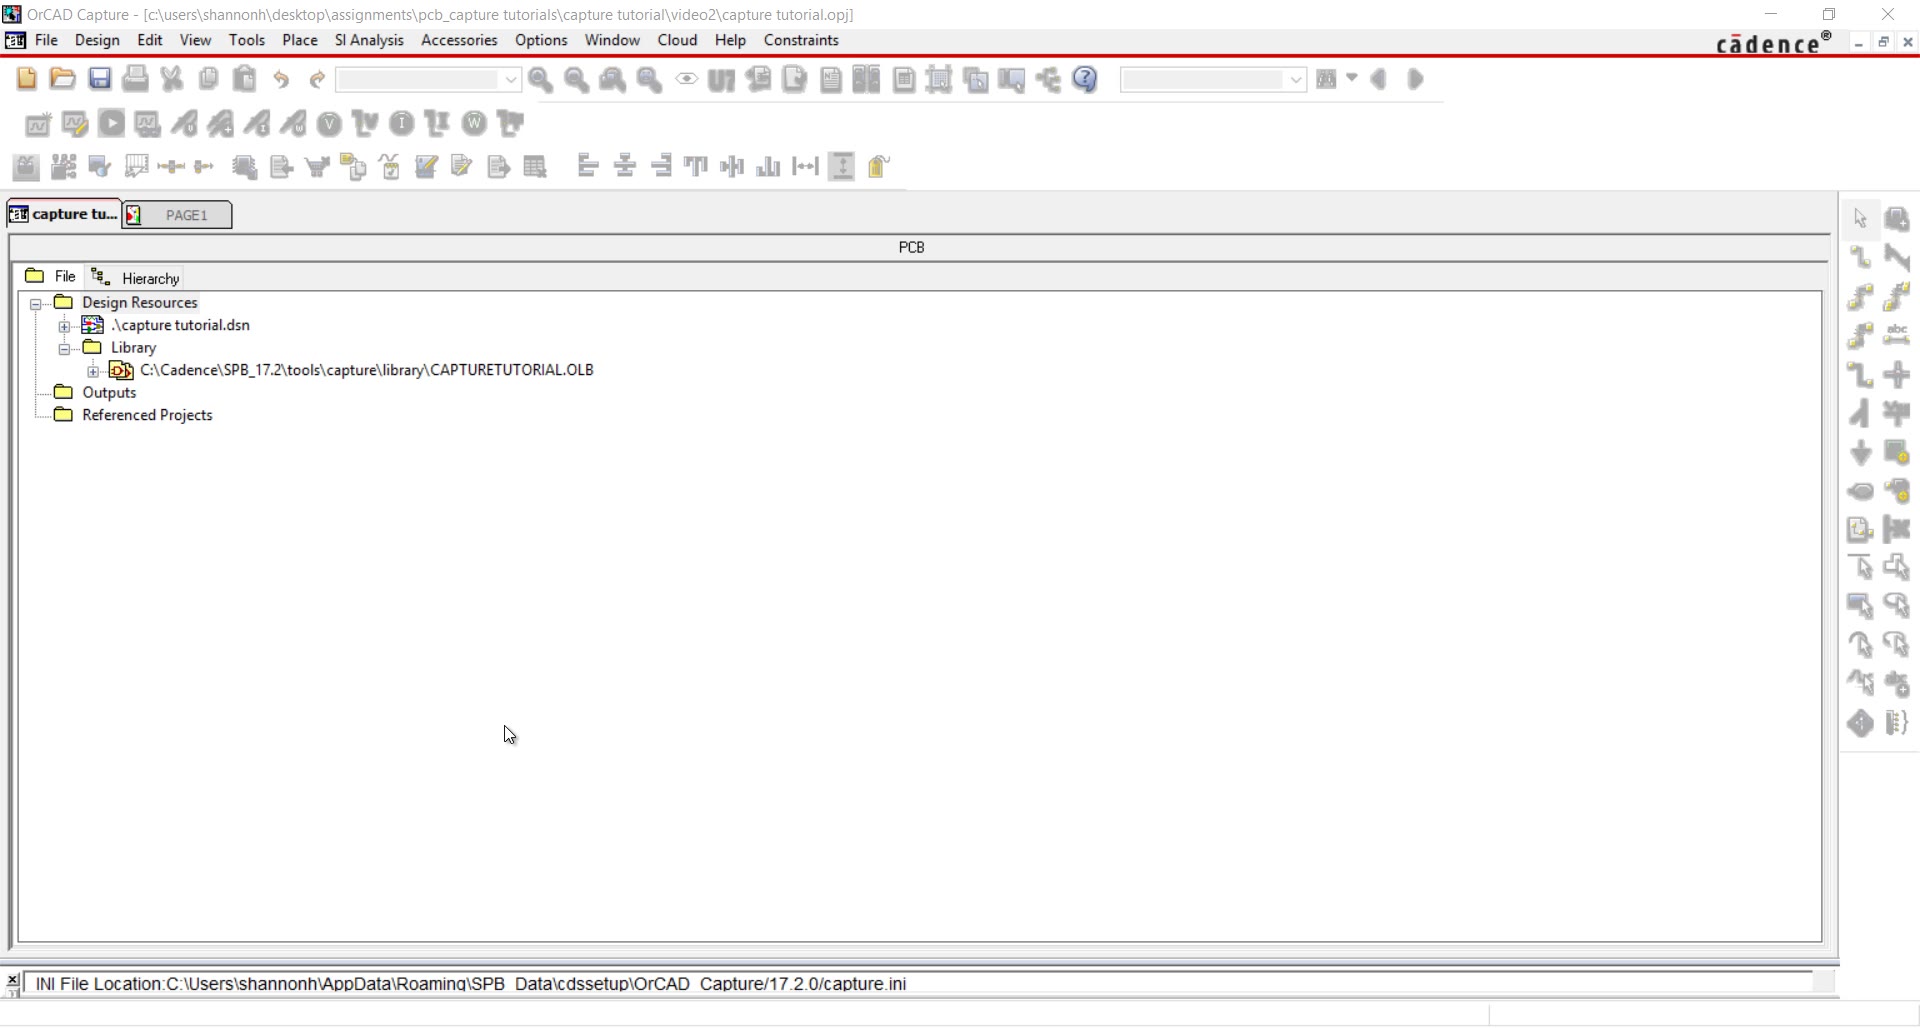
Task: Open the View menu
Action: pyautogui.click(x=195, y=40)
